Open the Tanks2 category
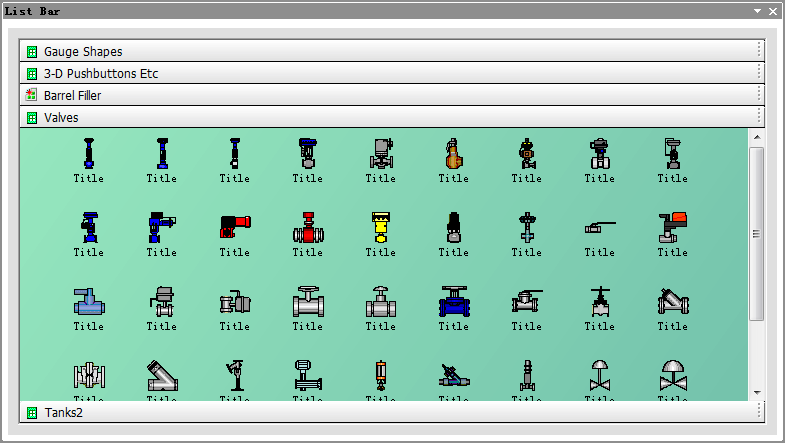This screenshot has width=785, height=443. (64, 412)
